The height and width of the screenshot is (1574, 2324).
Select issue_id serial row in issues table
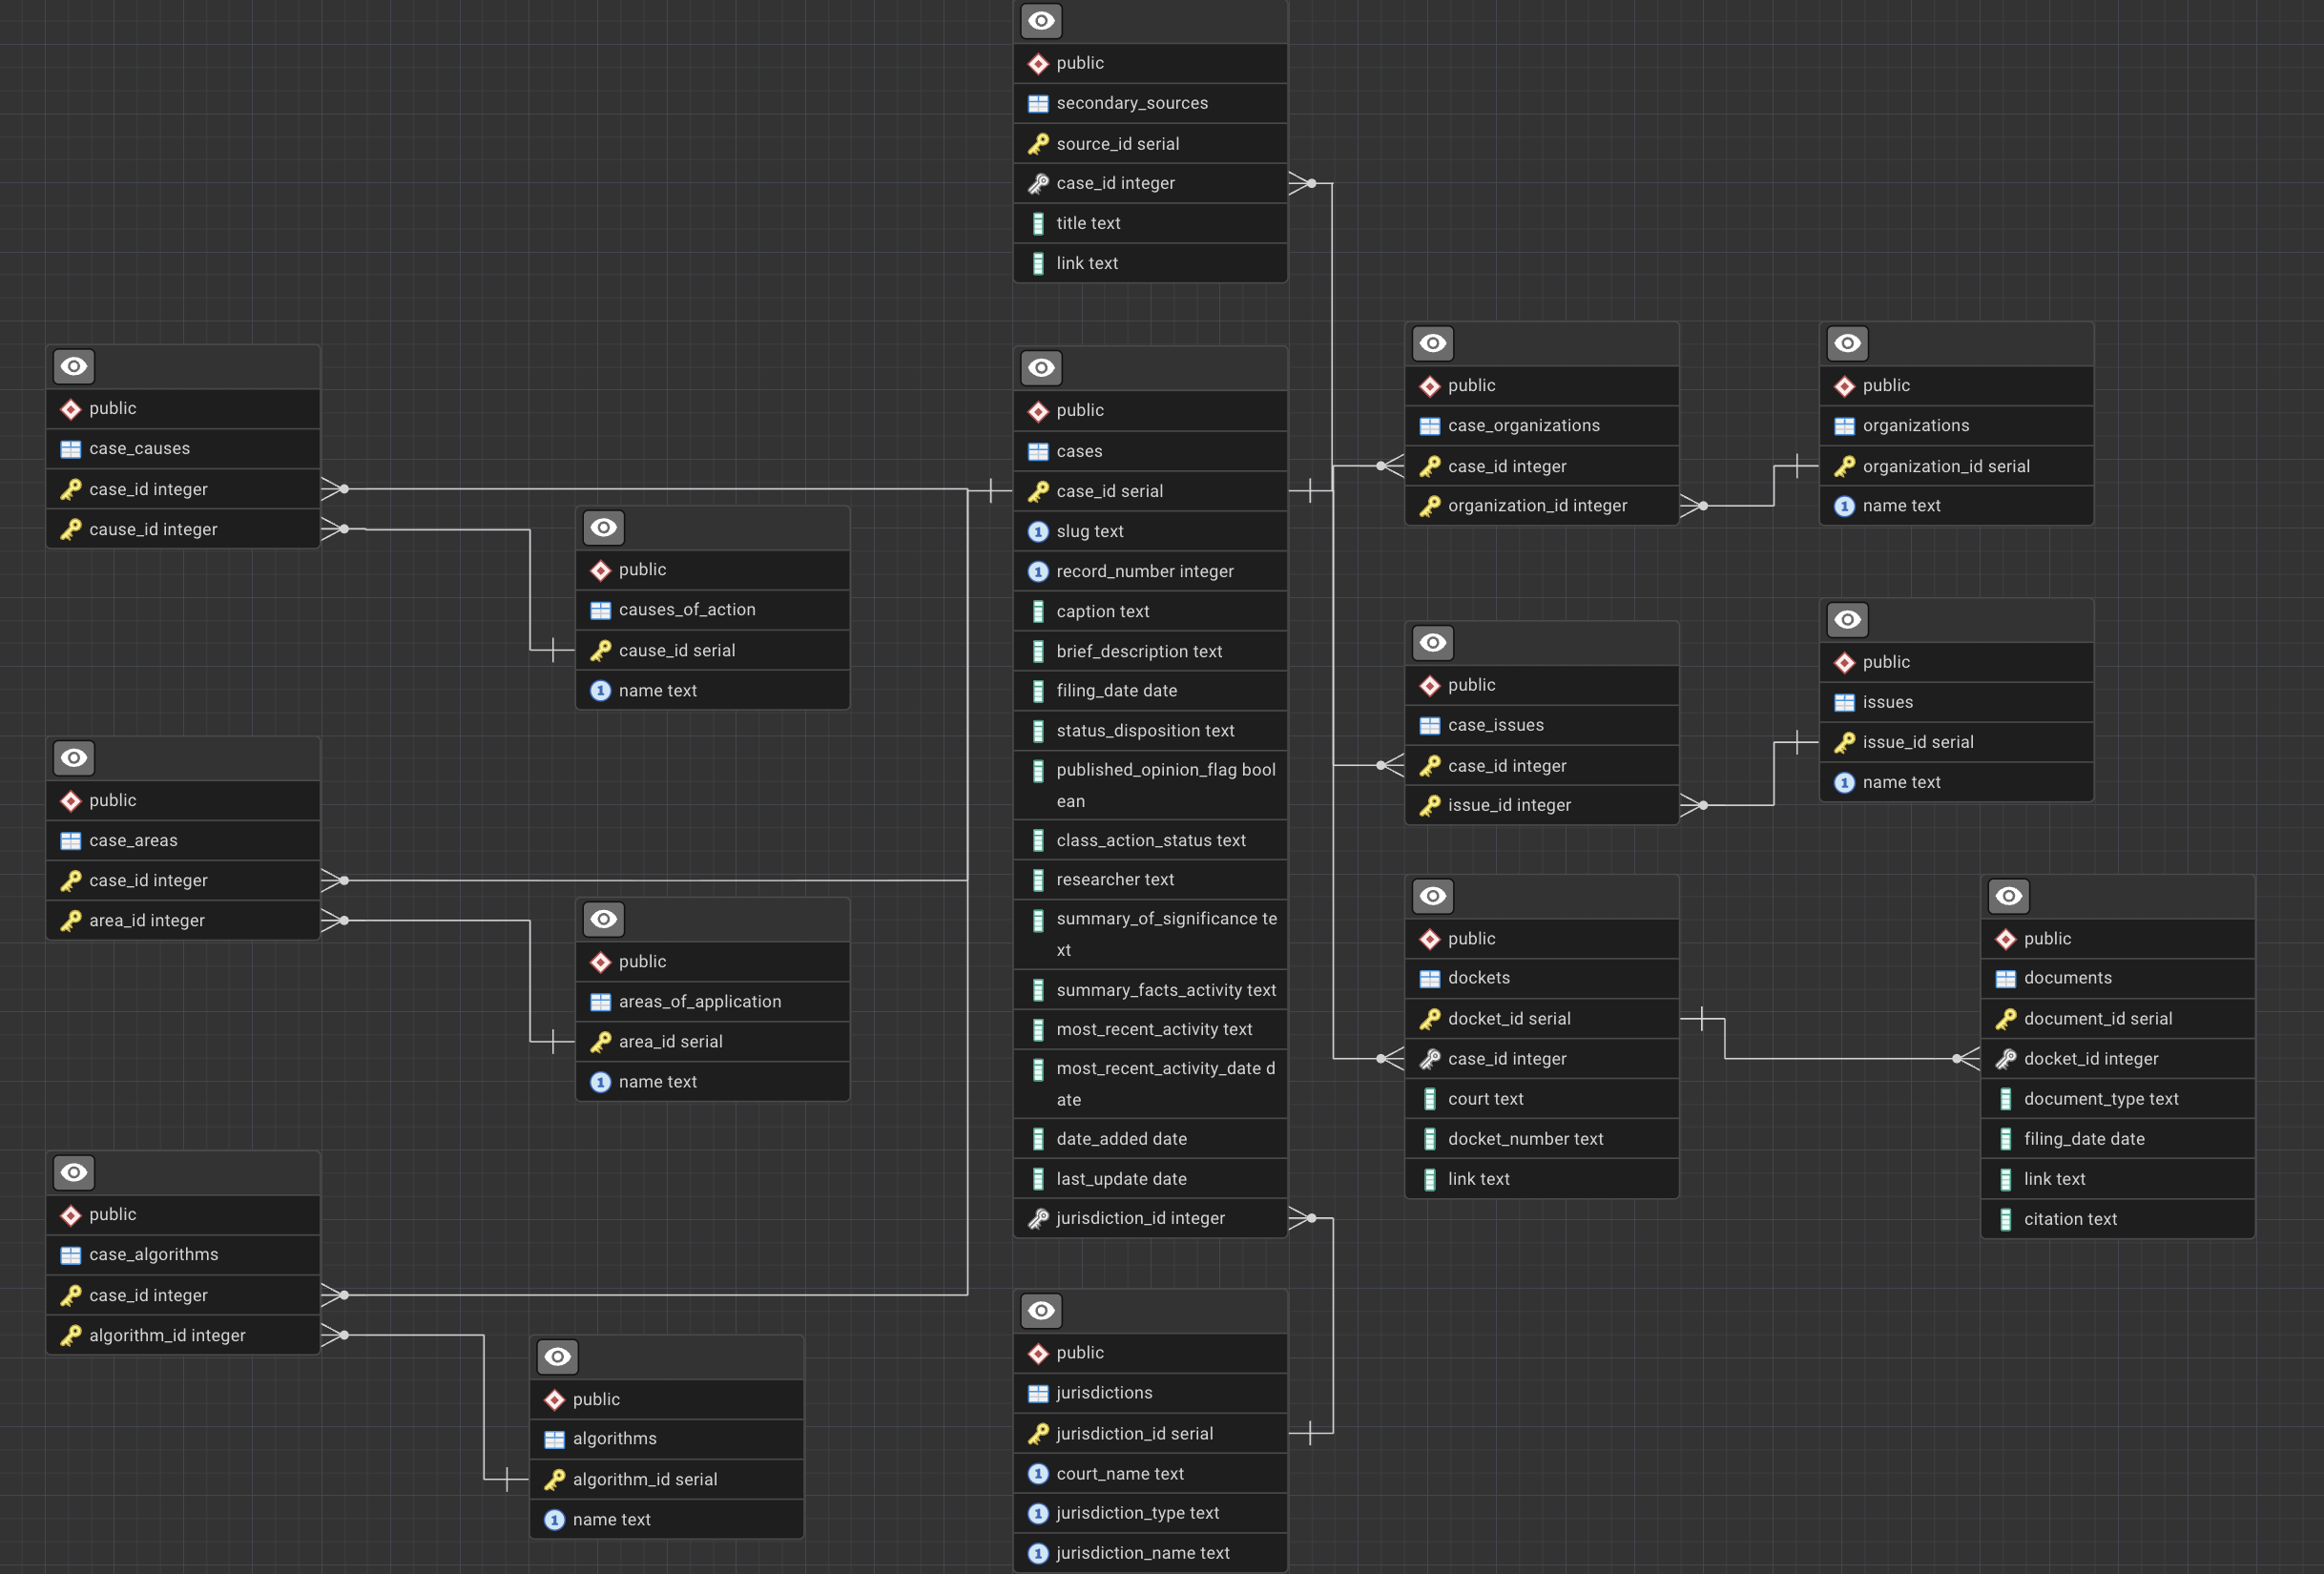tap(1917, 742)
